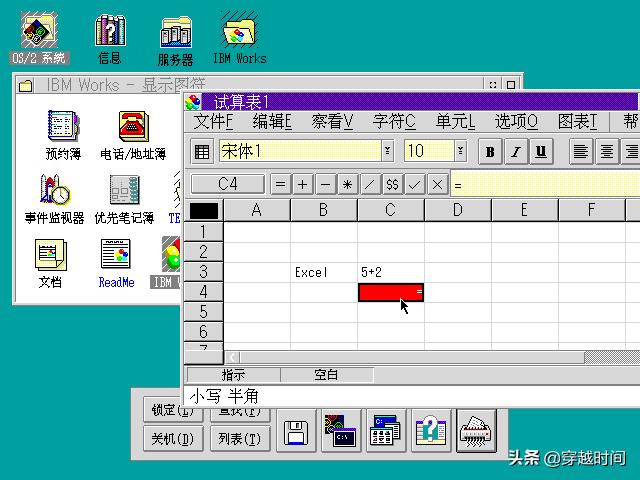Click the align left toolbar button
The width and height of the screenshot is (640, 480).
tap(582, 152)
